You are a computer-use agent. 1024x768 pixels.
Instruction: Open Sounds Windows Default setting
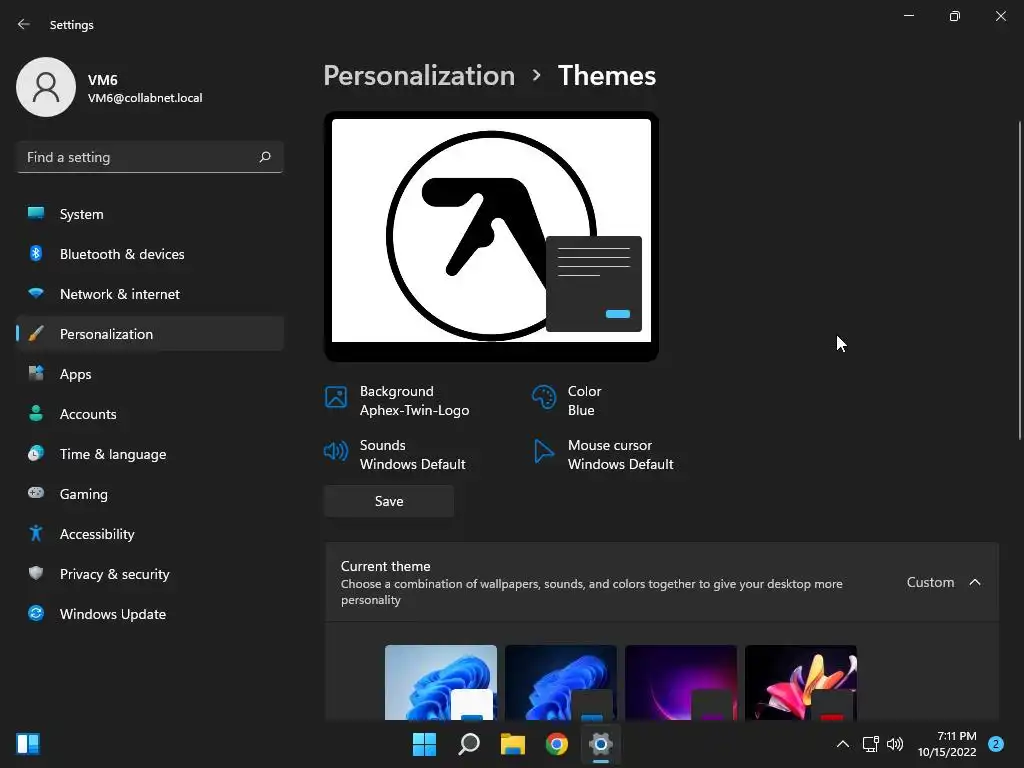click(395, 455)
